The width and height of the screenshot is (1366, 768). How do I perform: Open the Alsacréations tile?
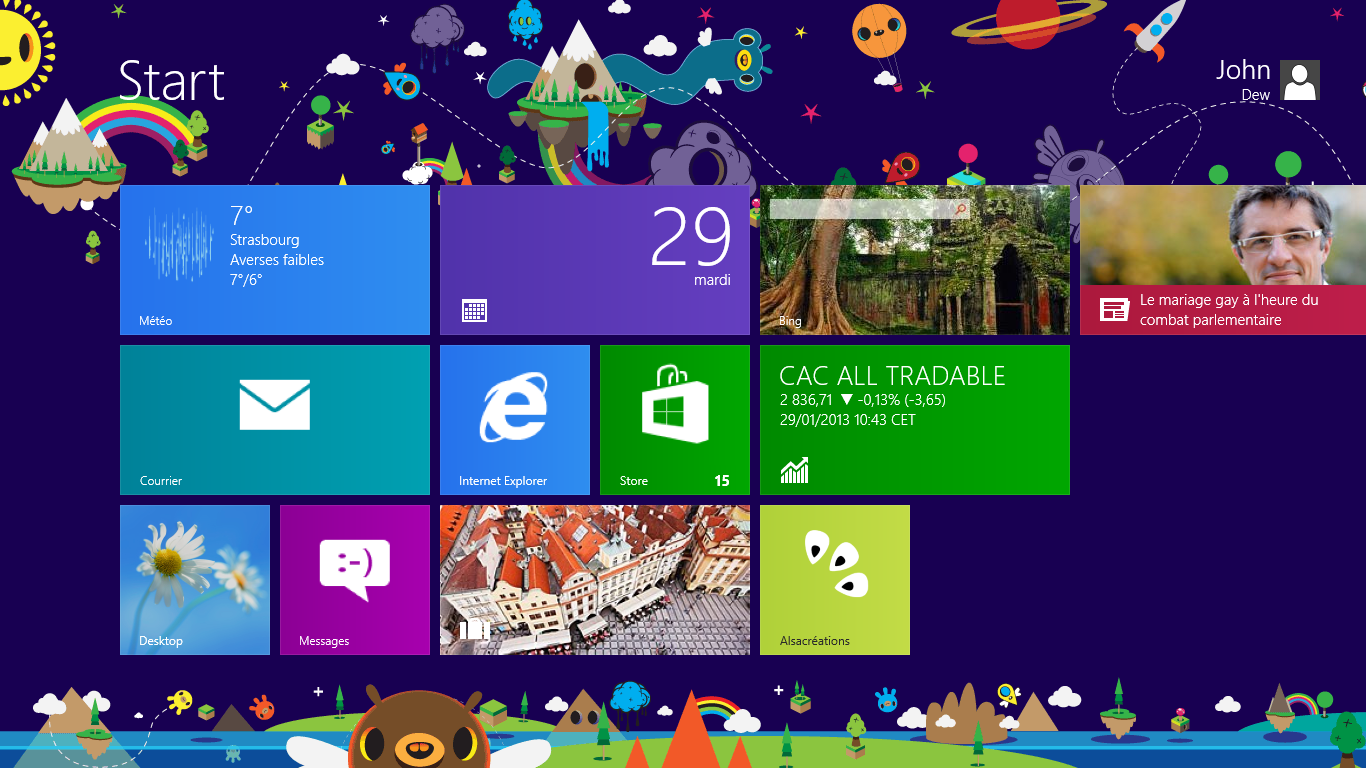(835, 580)
